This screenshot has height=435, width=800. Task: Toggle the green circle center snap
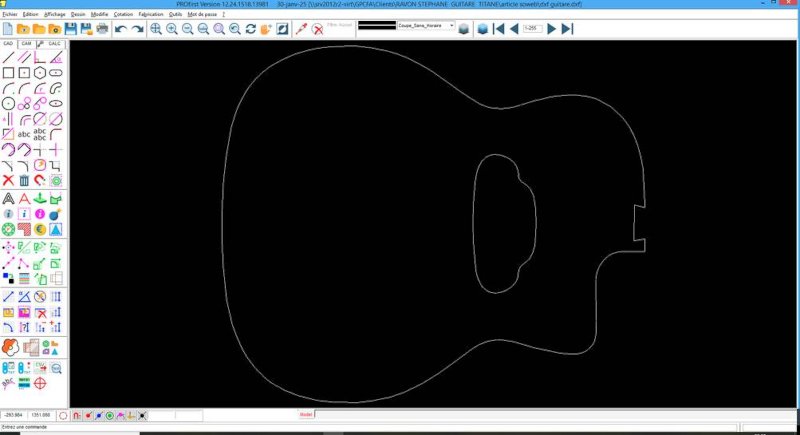(x=110, y=416)
